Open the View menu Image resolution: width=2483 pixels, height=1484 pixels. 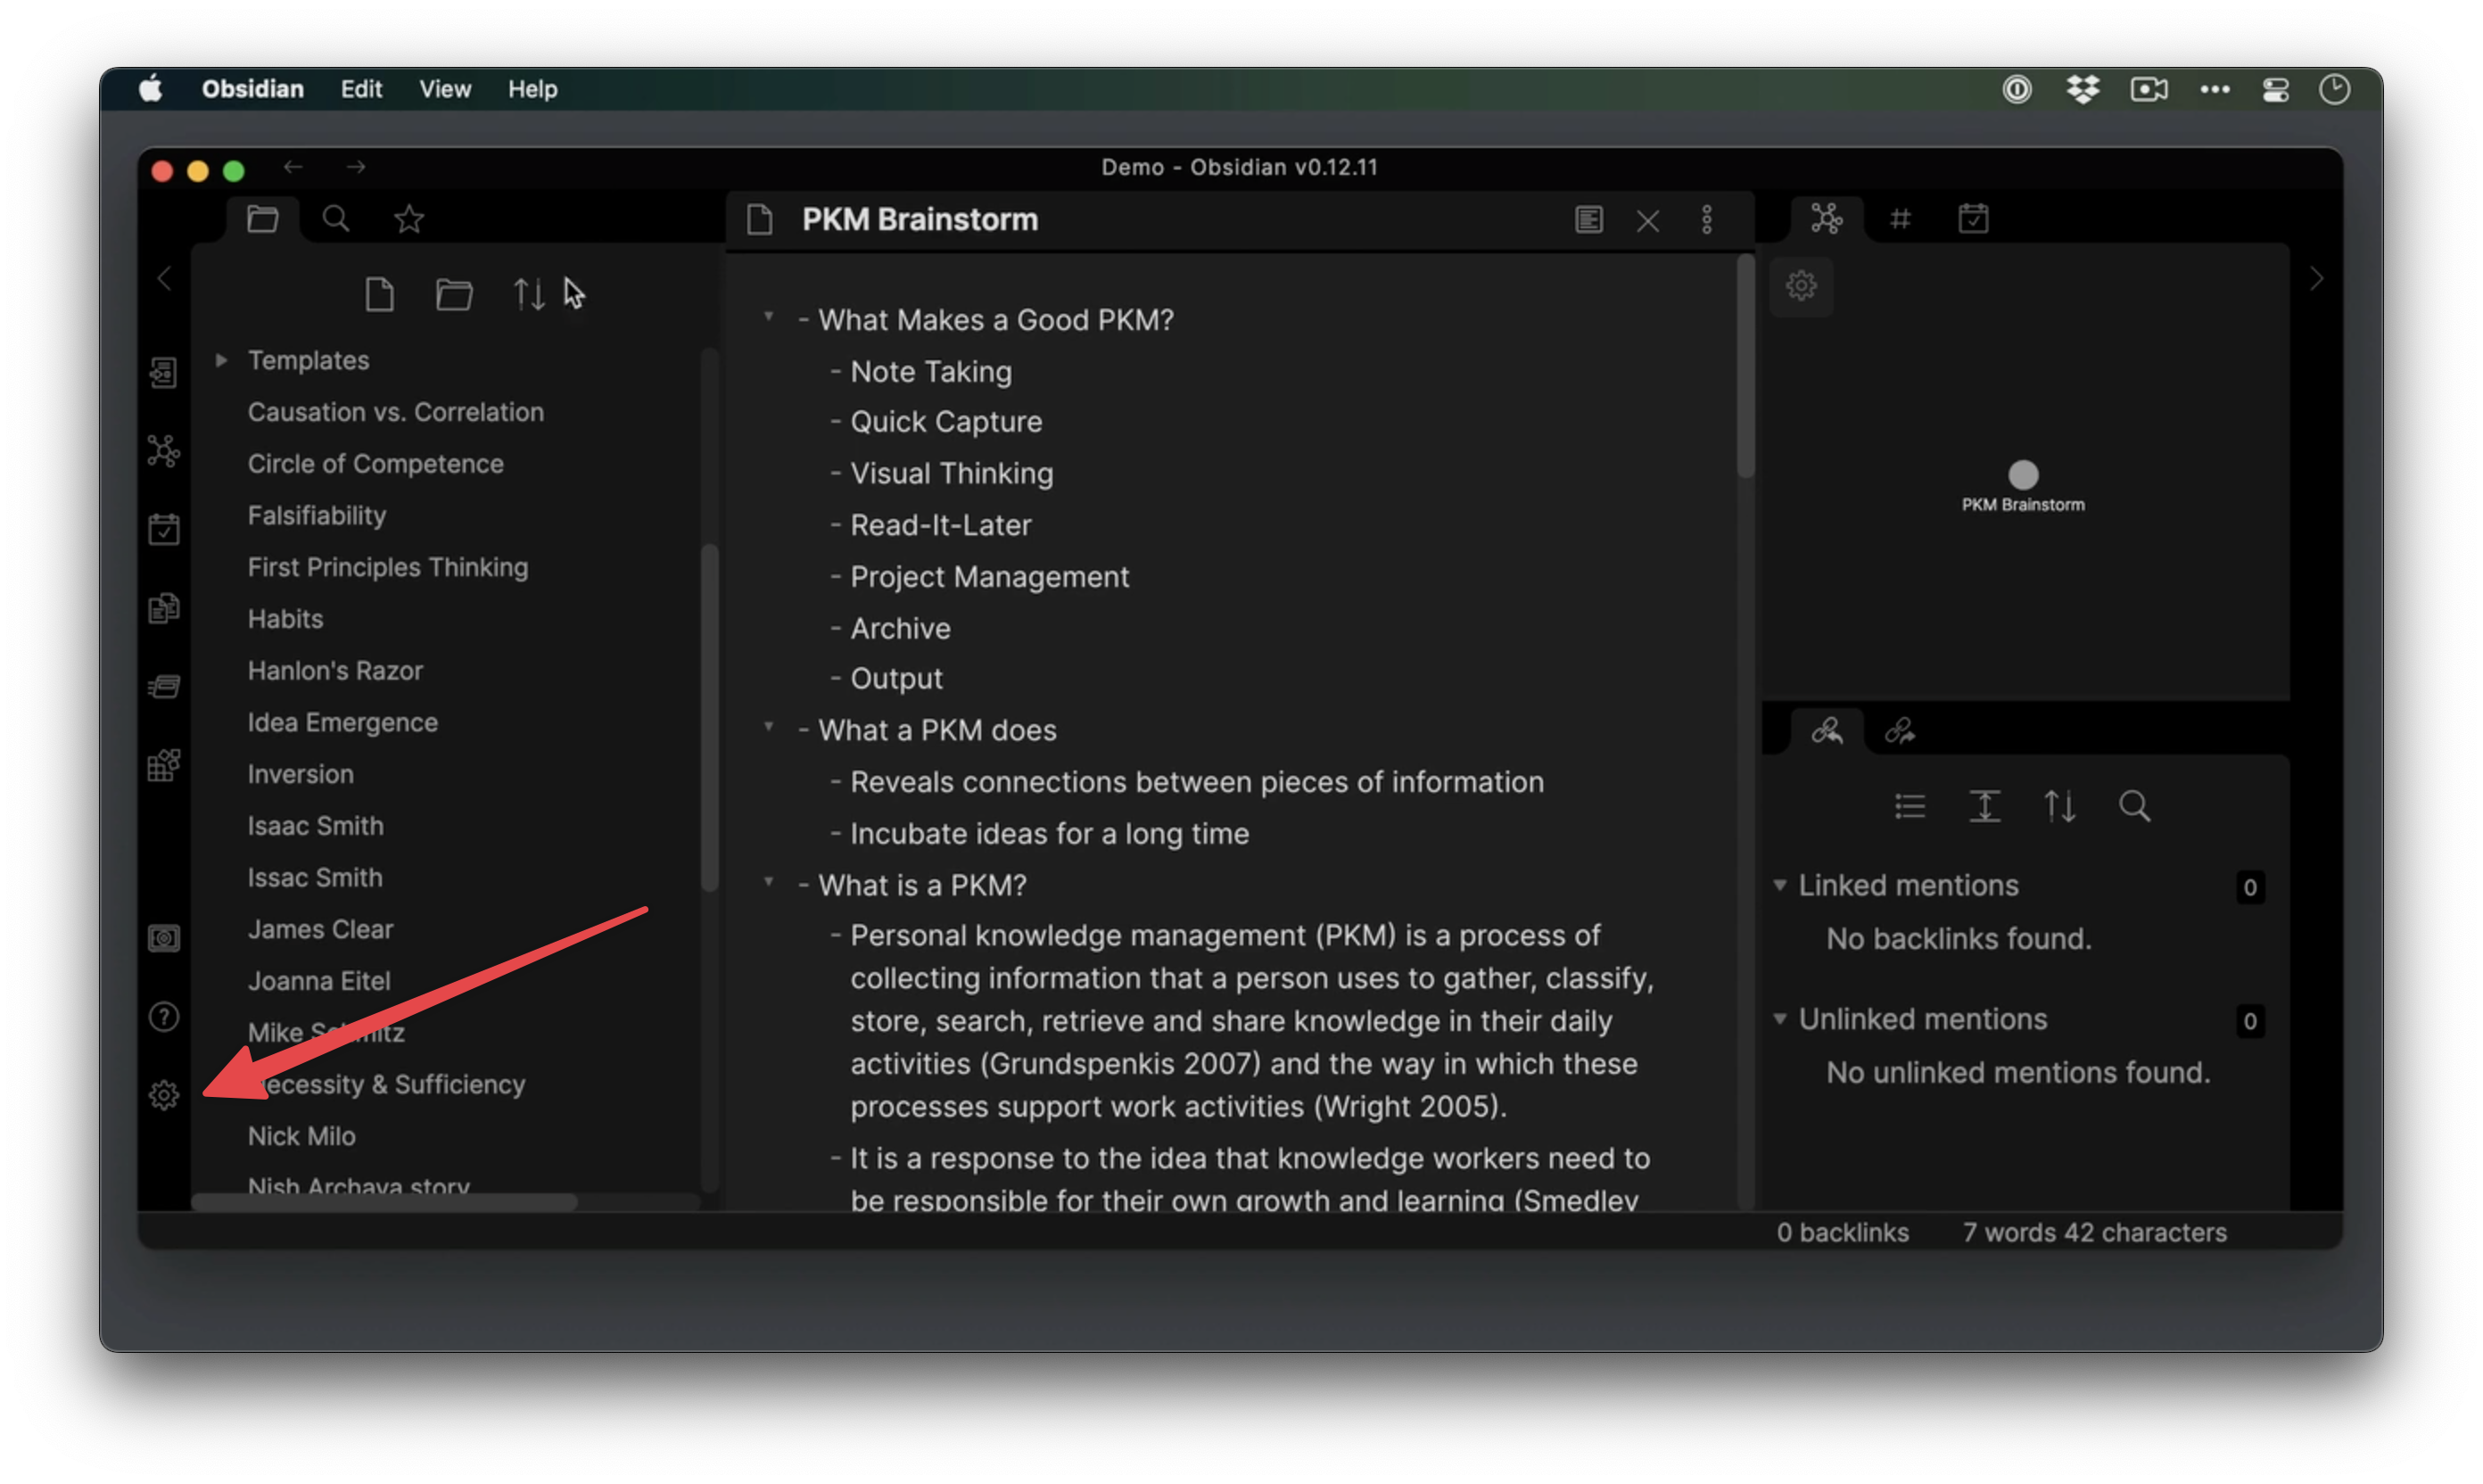(x=444, y=89)
